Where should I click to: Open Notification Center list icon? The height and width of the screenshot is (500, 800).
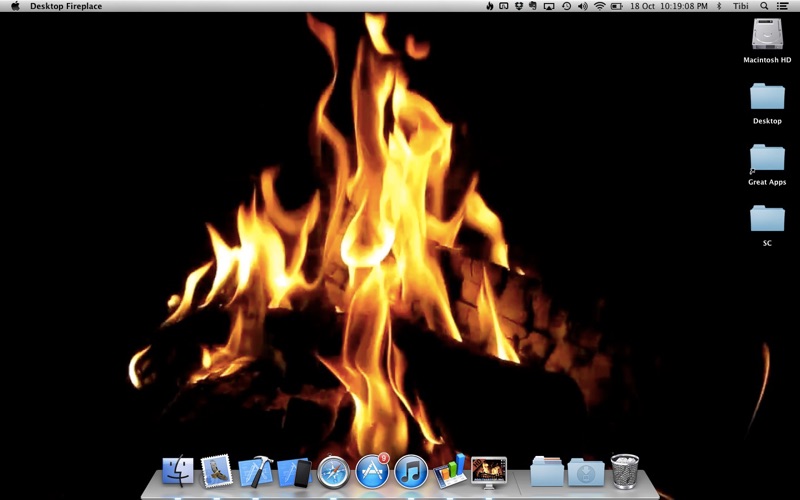782,6
